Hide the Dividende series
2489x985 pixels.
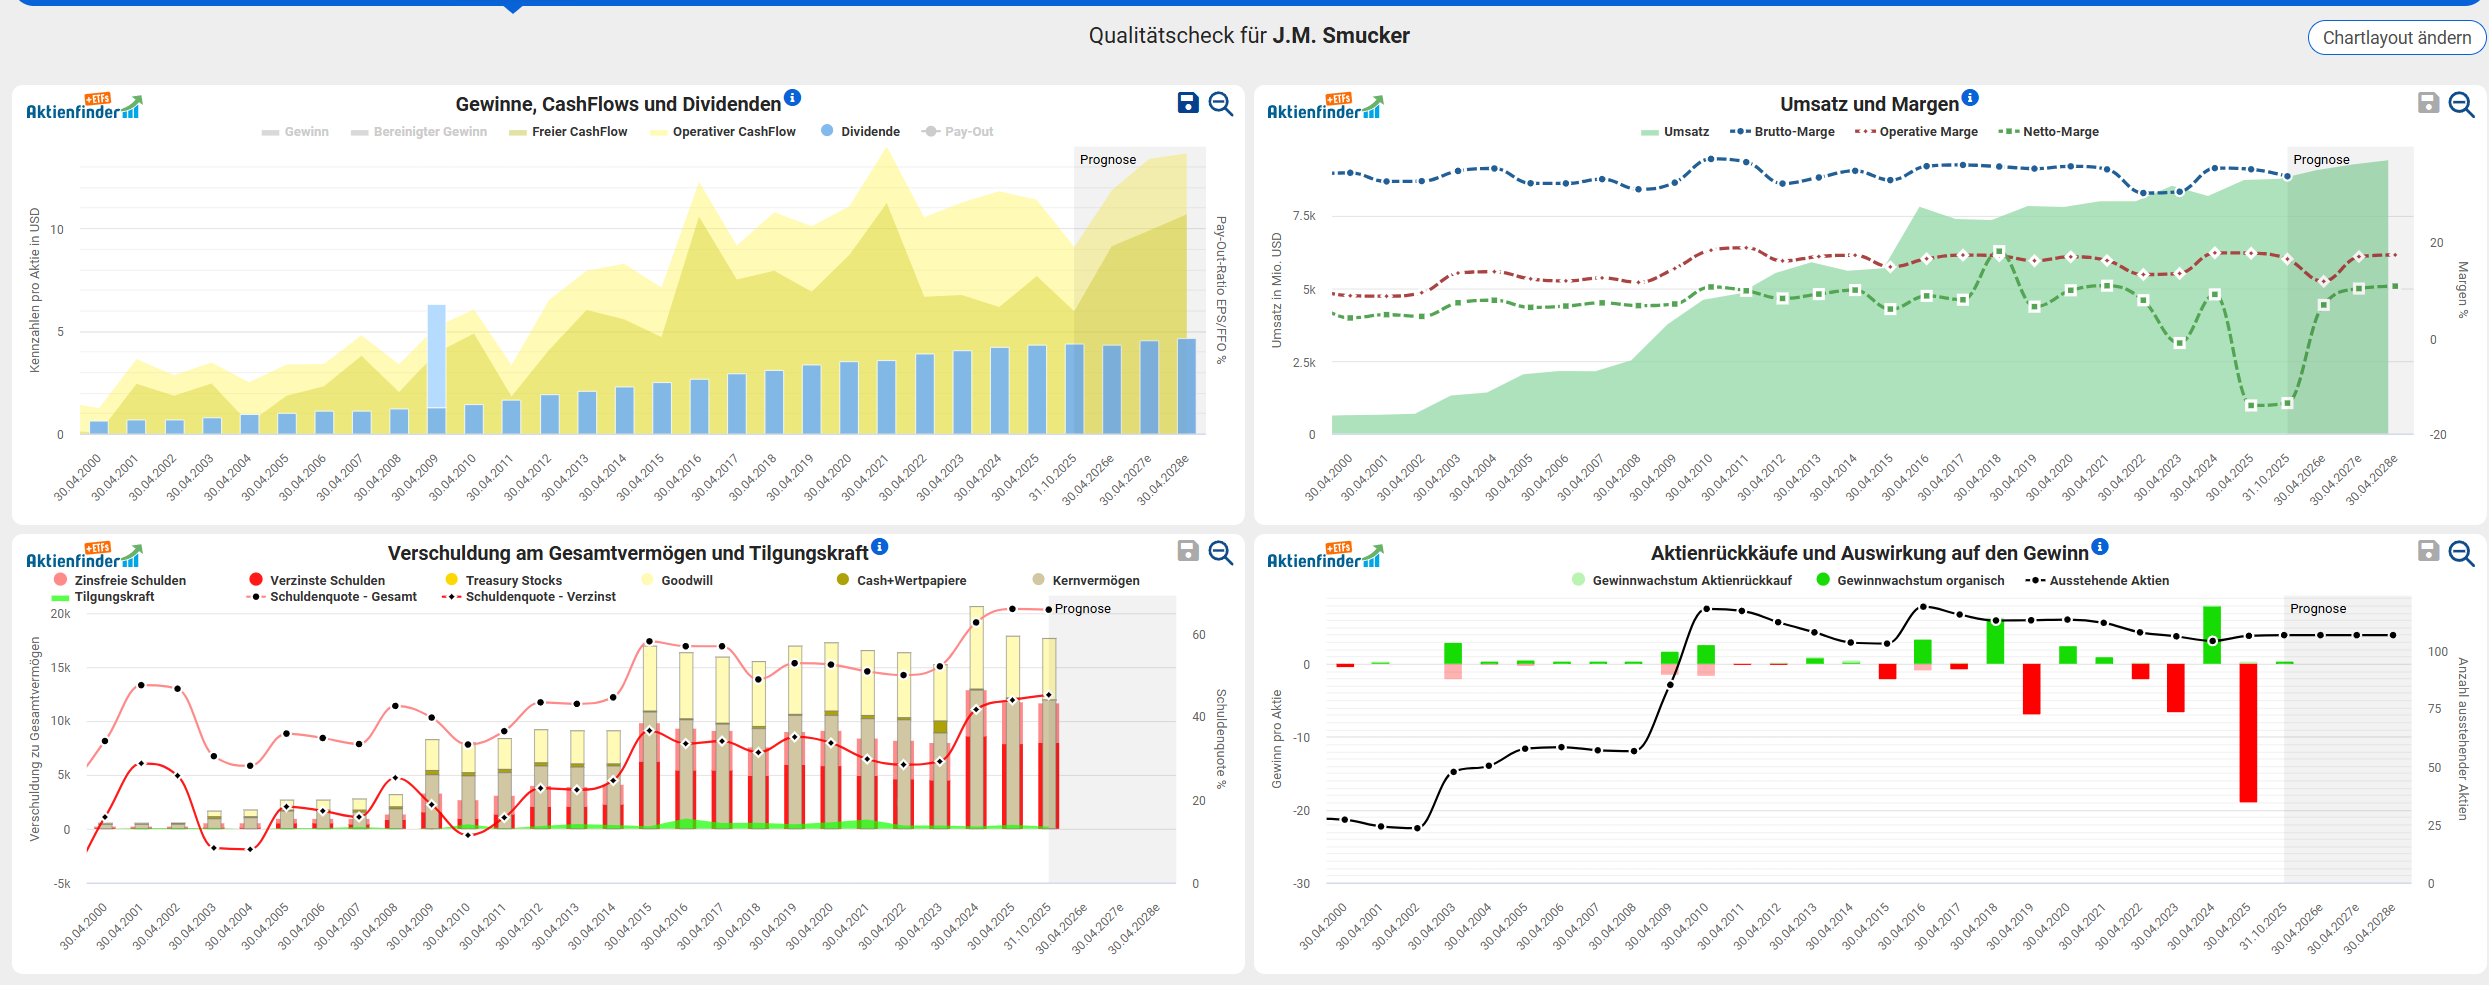(x=860, y=132)
